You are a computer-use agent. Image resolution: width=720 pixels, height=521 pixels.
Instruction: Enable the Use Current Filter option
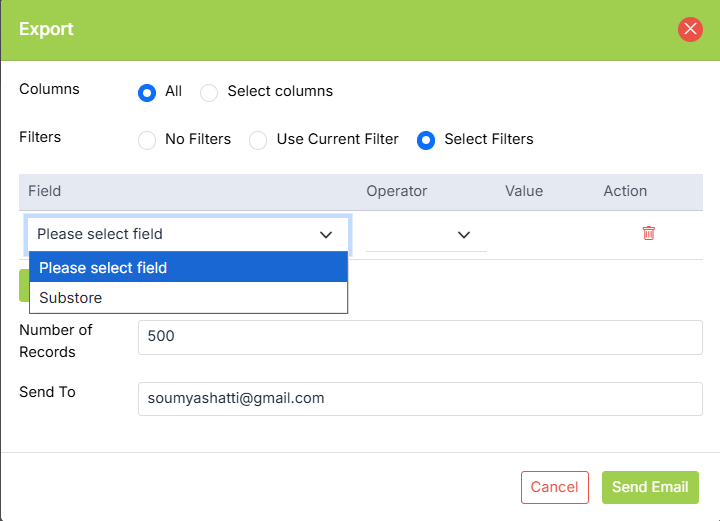coord(258,140)
